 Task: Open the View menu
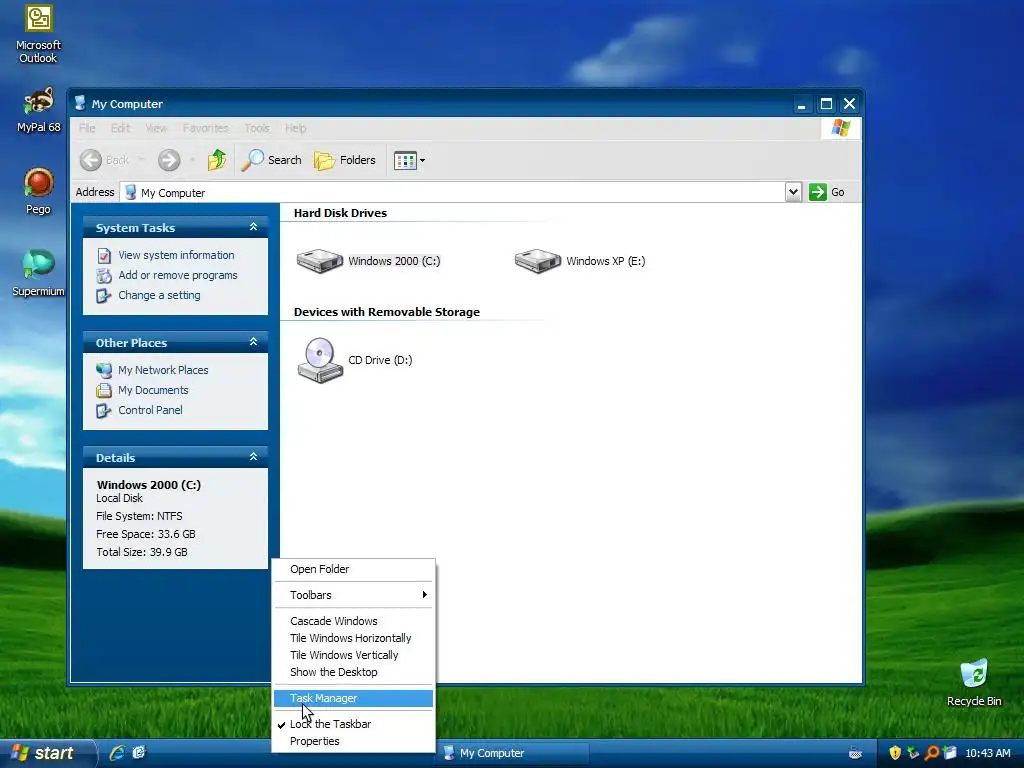pyautogui.click(x=156, y=128)
